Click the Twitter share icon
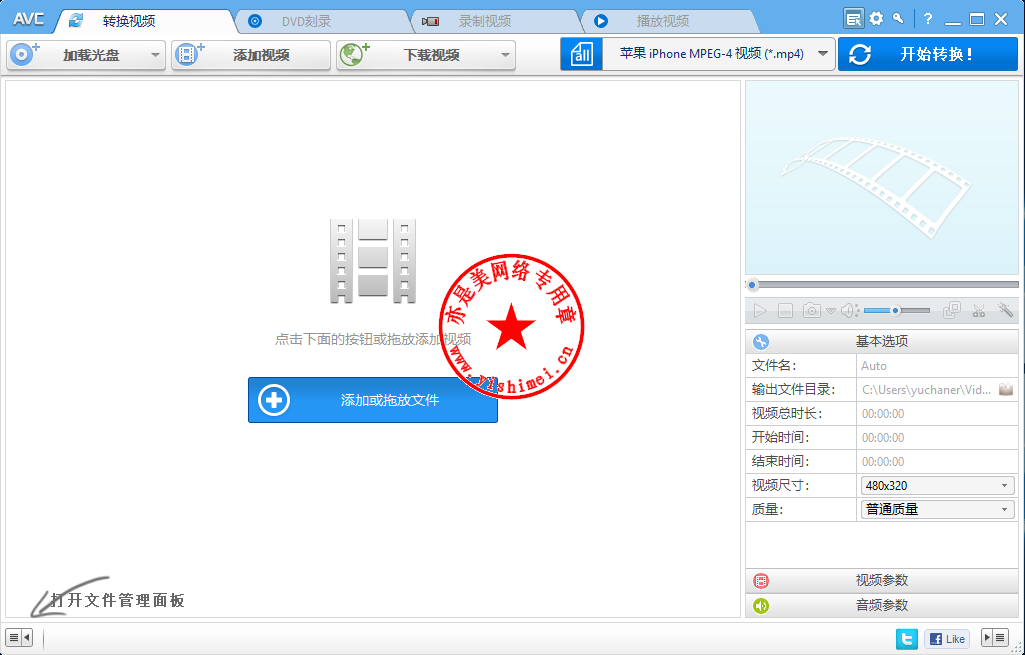Viewport: 1025px width, 655px height. click(907, 638)
